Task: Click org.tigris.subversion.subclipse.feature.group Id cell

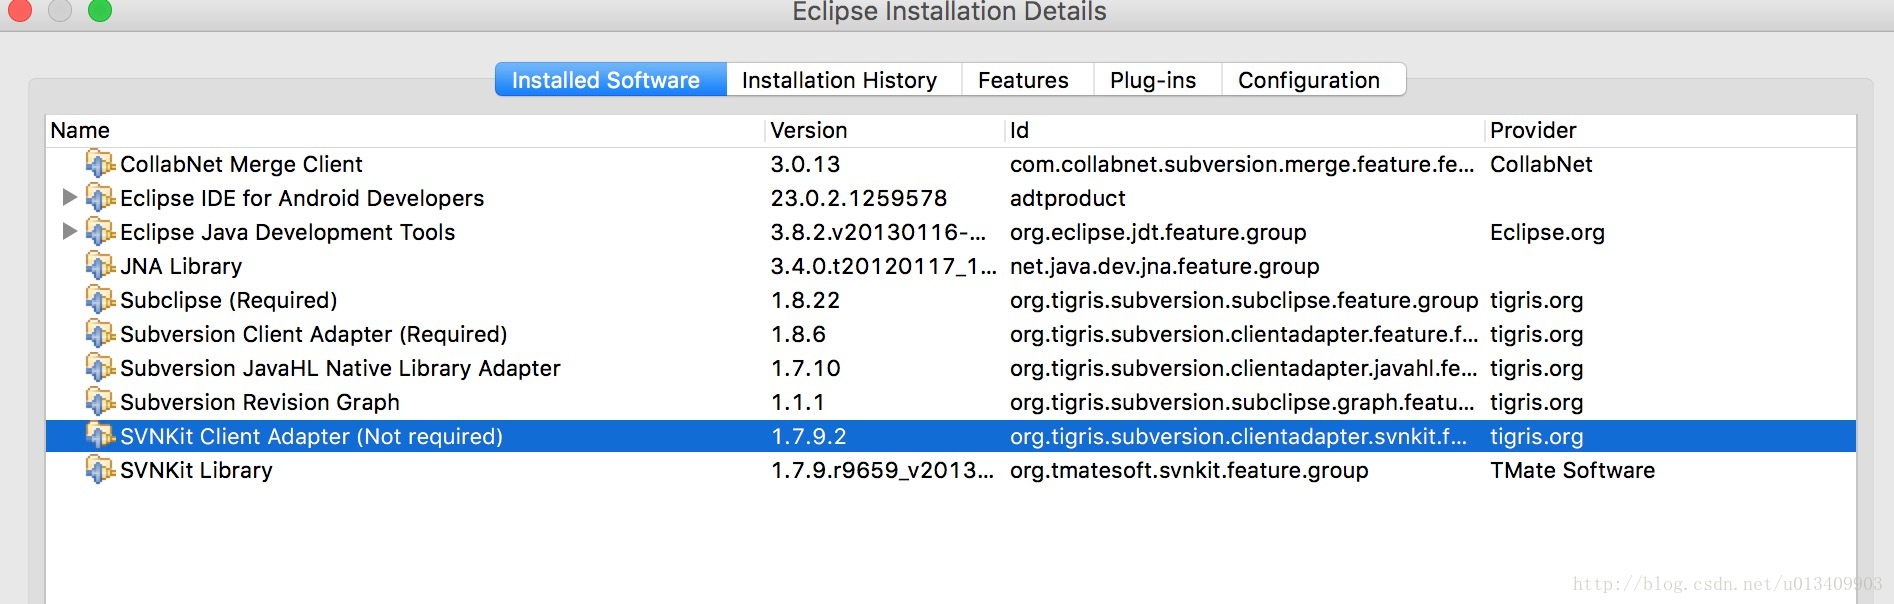Action: pyautogui.click(x=1244, y=300)
